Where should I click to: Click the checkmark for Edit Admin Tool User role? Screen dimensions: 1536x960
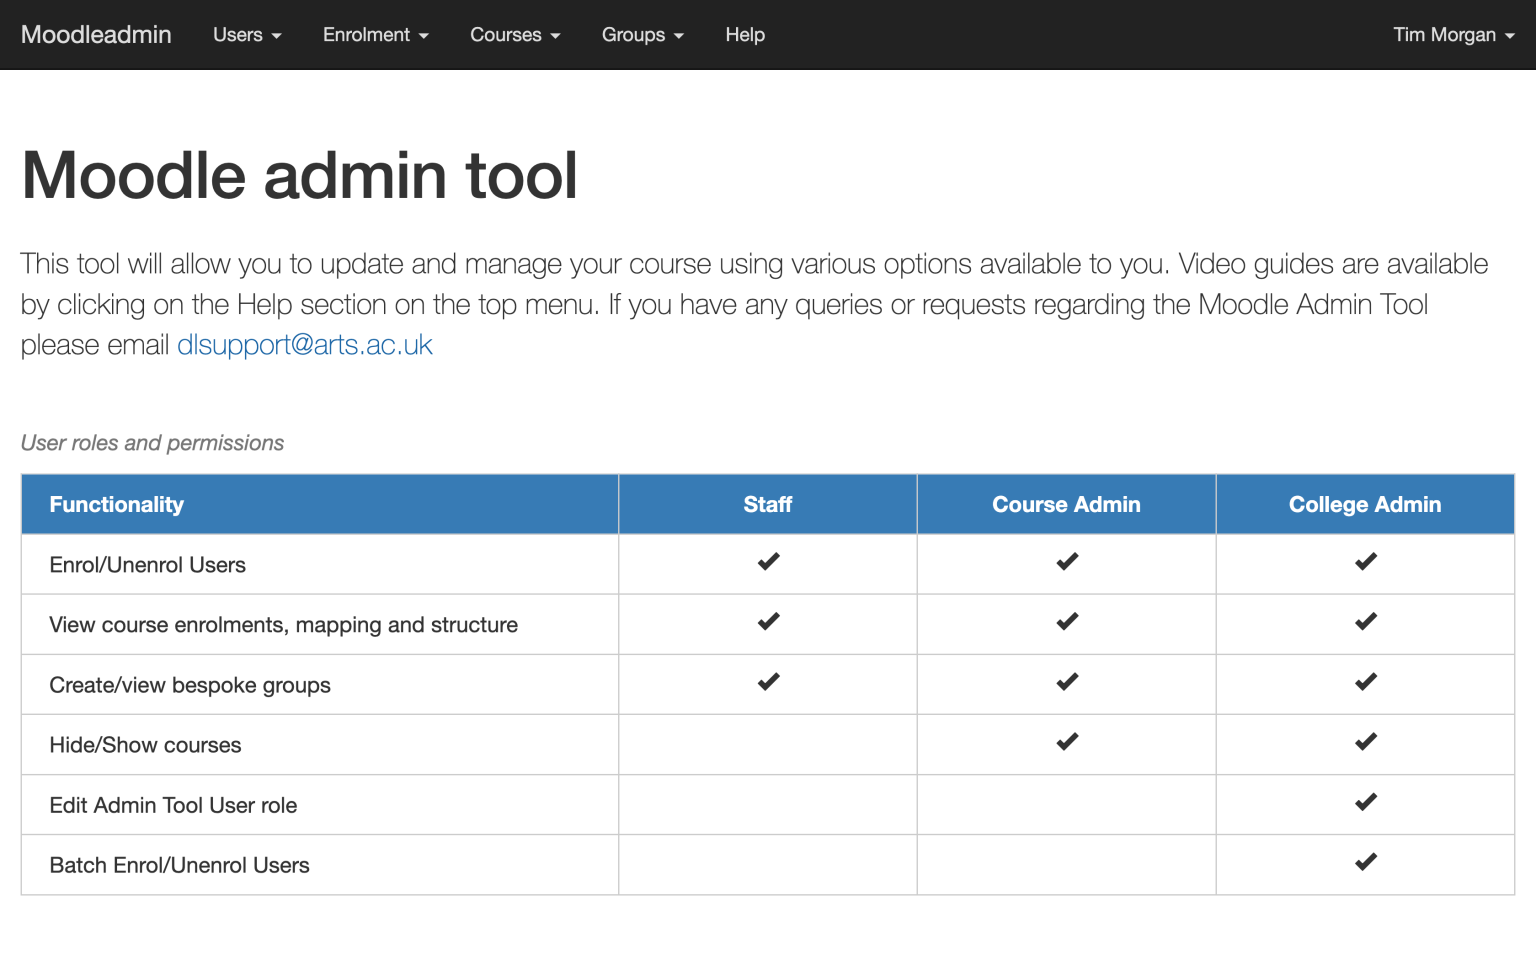coord(1364,803)
